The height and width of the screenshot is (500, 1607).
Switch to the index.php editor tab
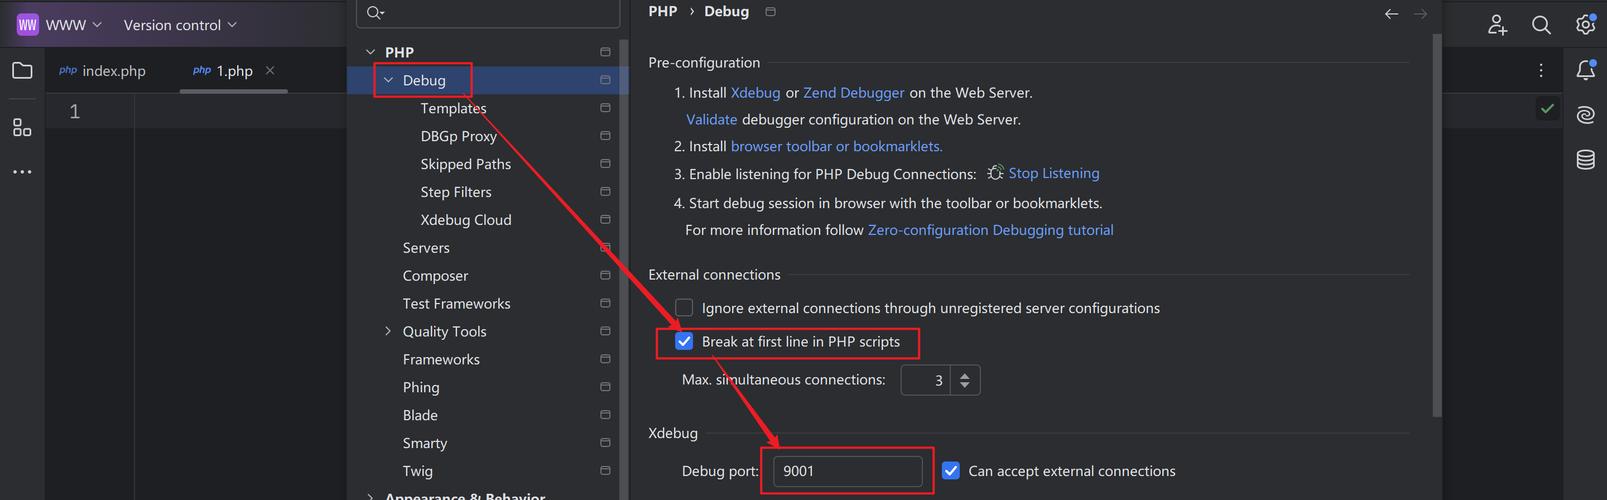click(x=102, y=71)
